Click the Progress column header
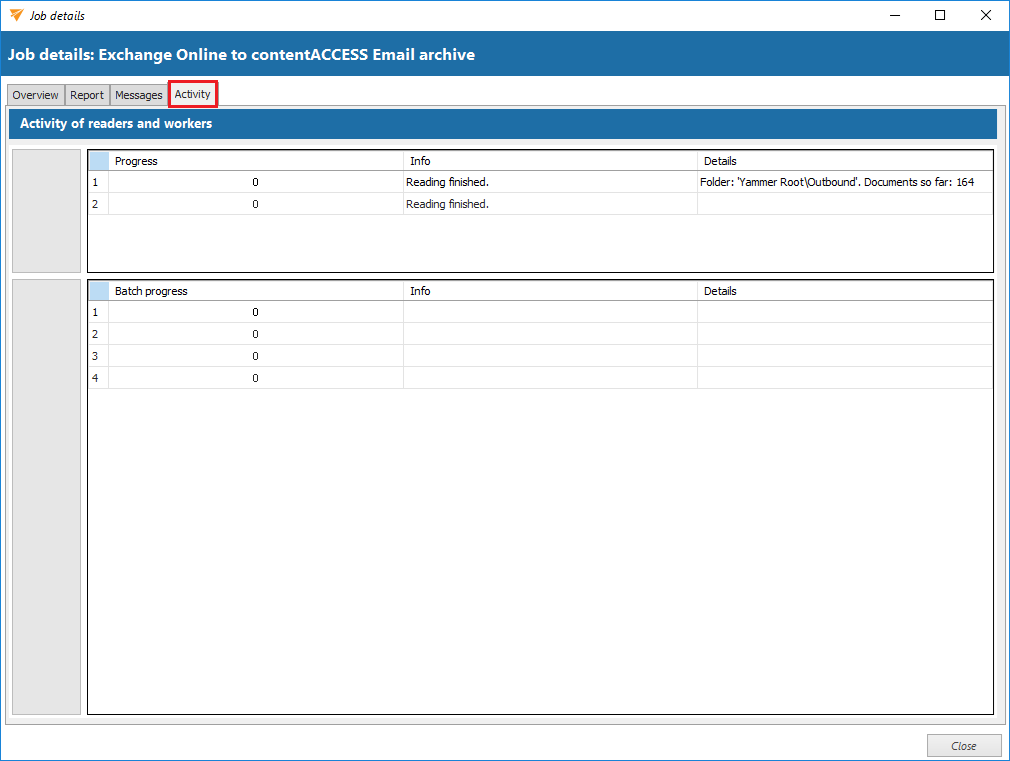Viewport: 1010px width, 761px height. pos(255,161)
